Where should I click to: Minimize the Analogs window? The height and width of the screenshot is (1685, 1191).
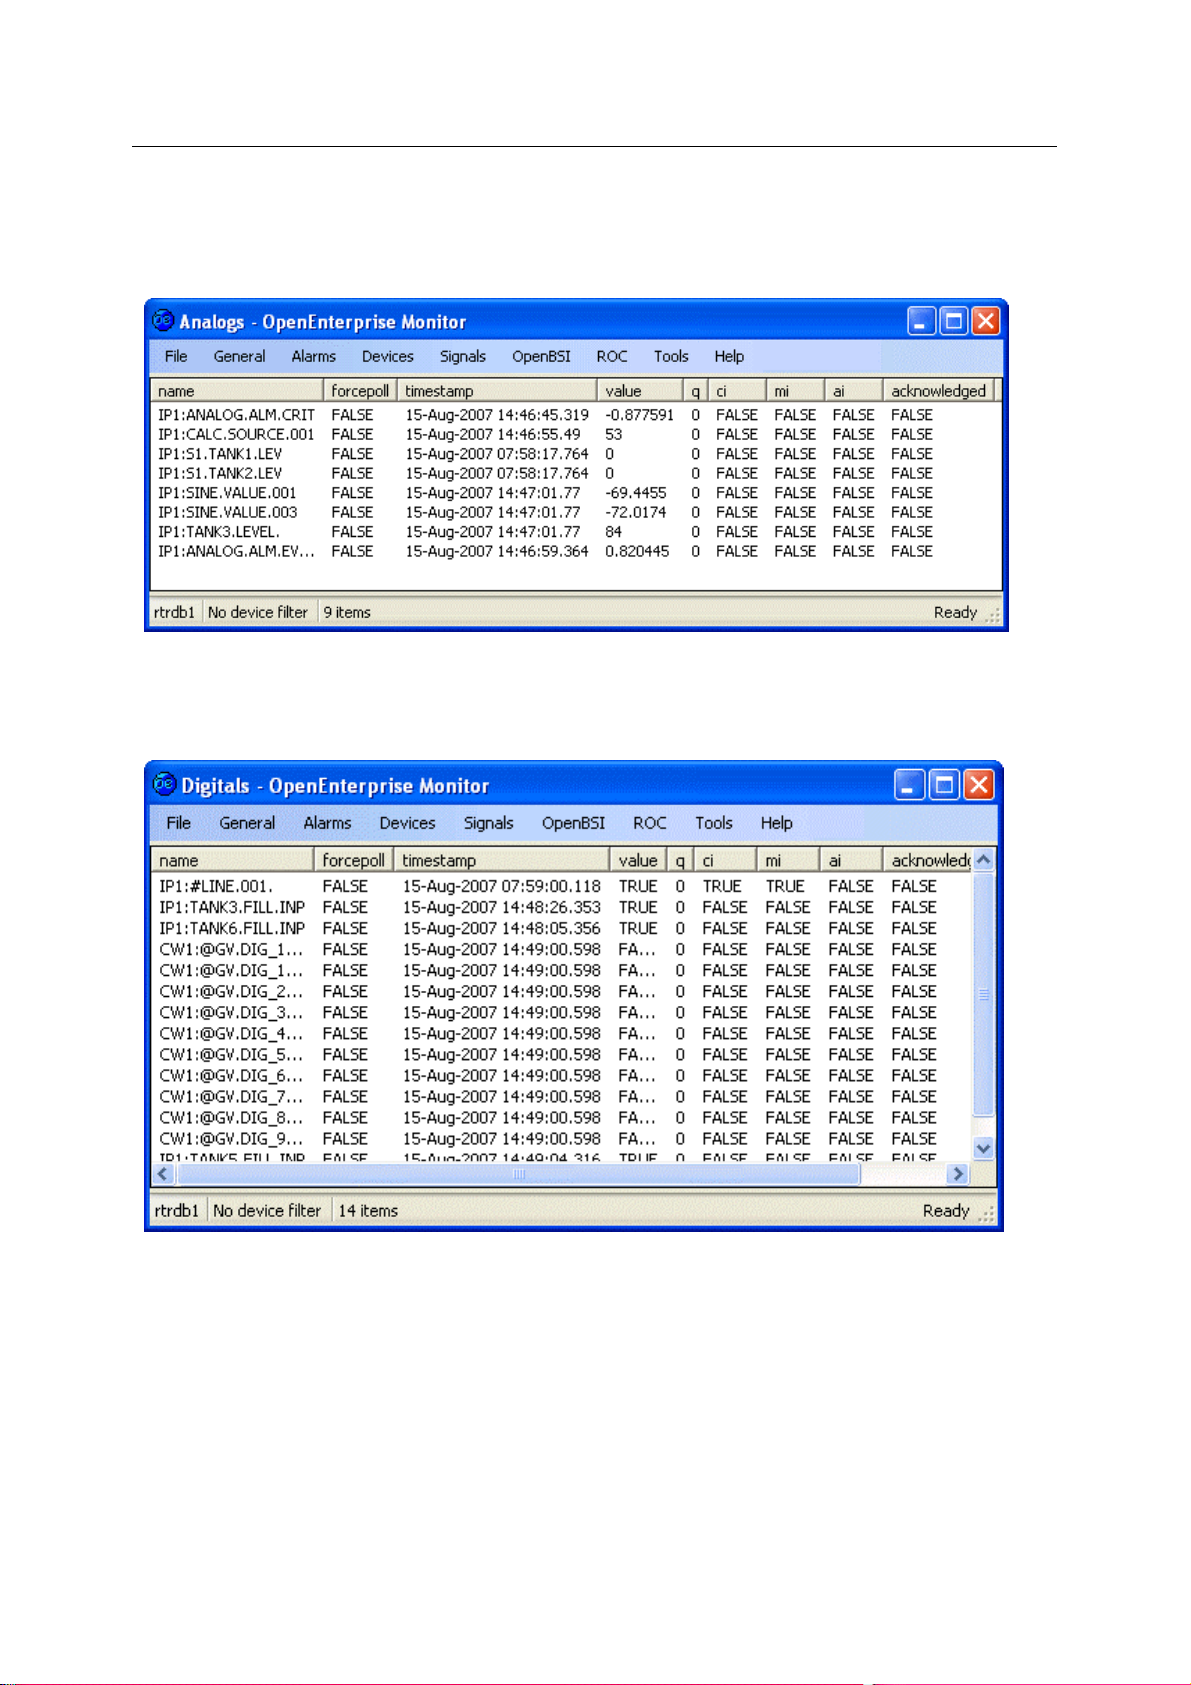(x=922, y=321)
